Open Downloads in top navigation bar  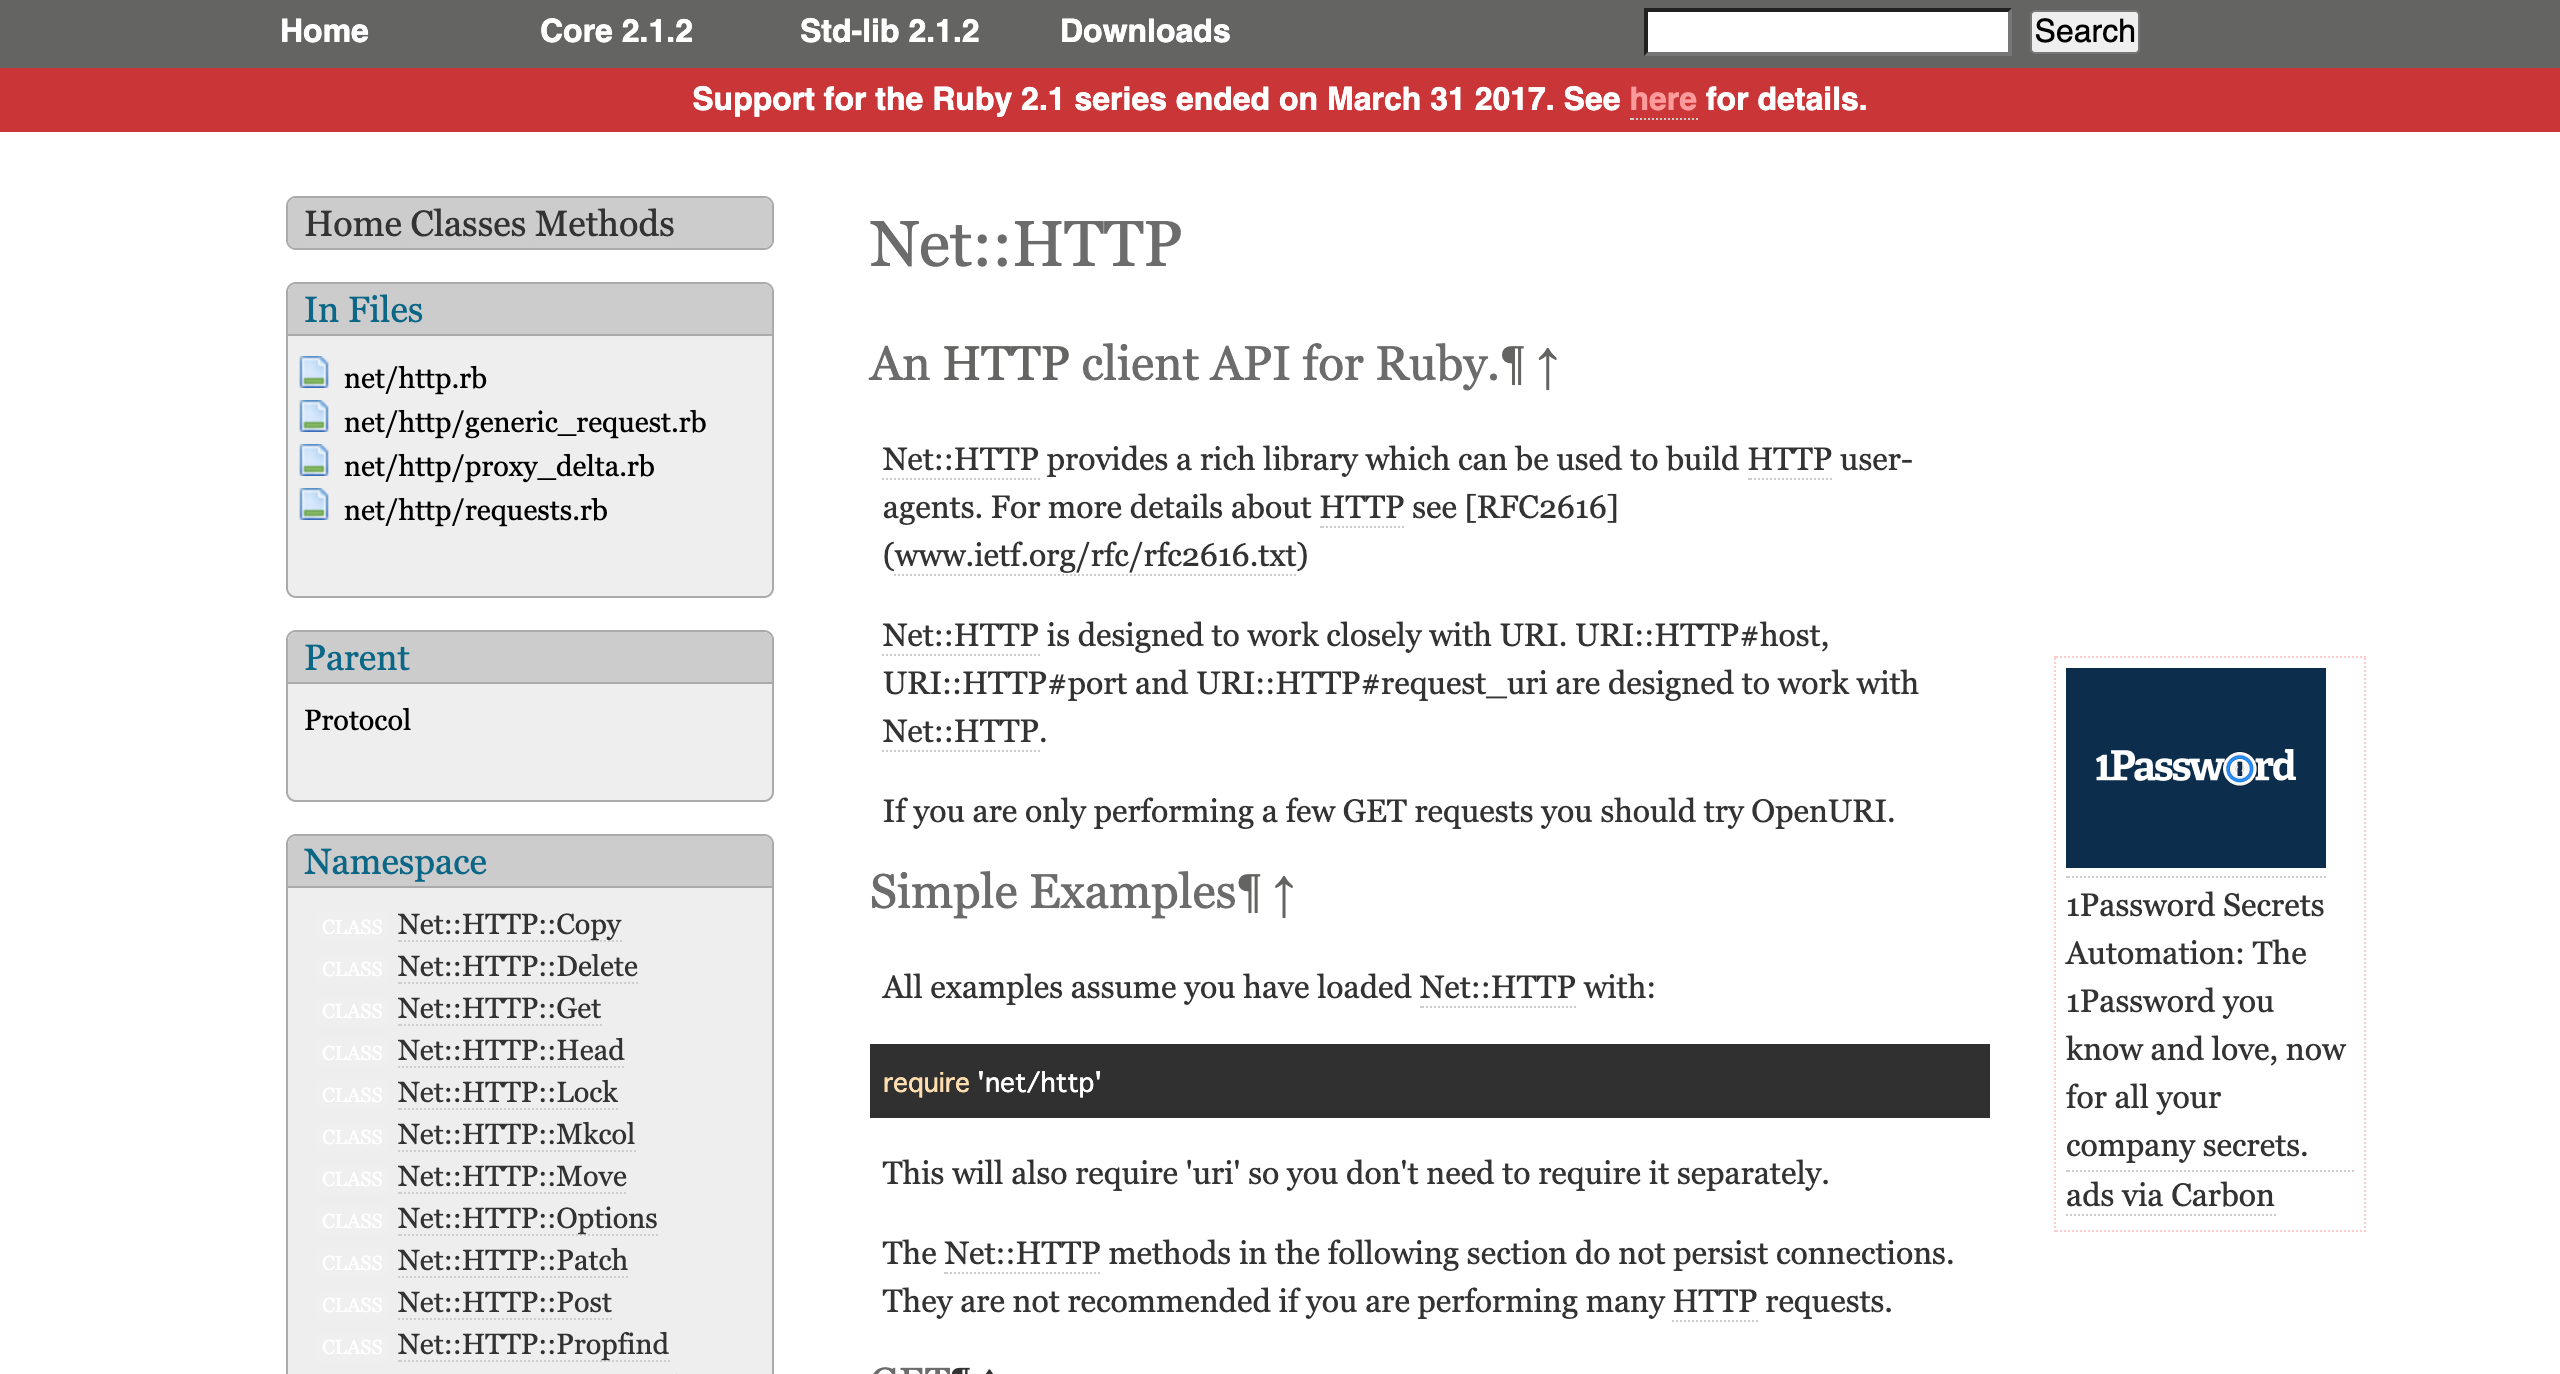1144,31
